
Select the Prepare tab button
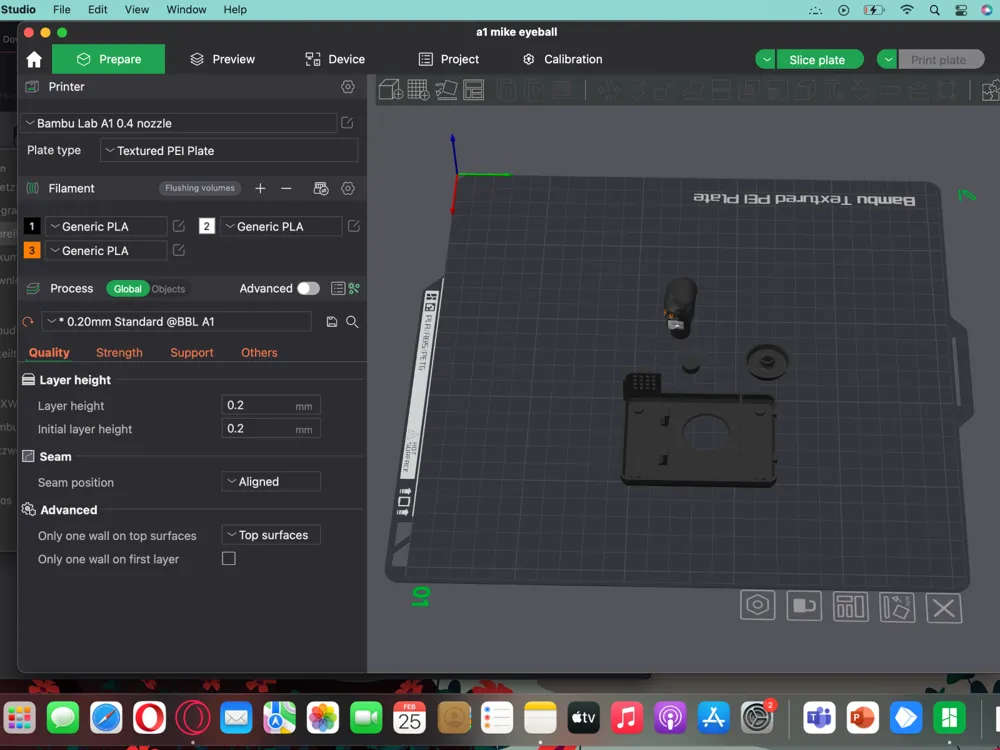tap(108, 59)
